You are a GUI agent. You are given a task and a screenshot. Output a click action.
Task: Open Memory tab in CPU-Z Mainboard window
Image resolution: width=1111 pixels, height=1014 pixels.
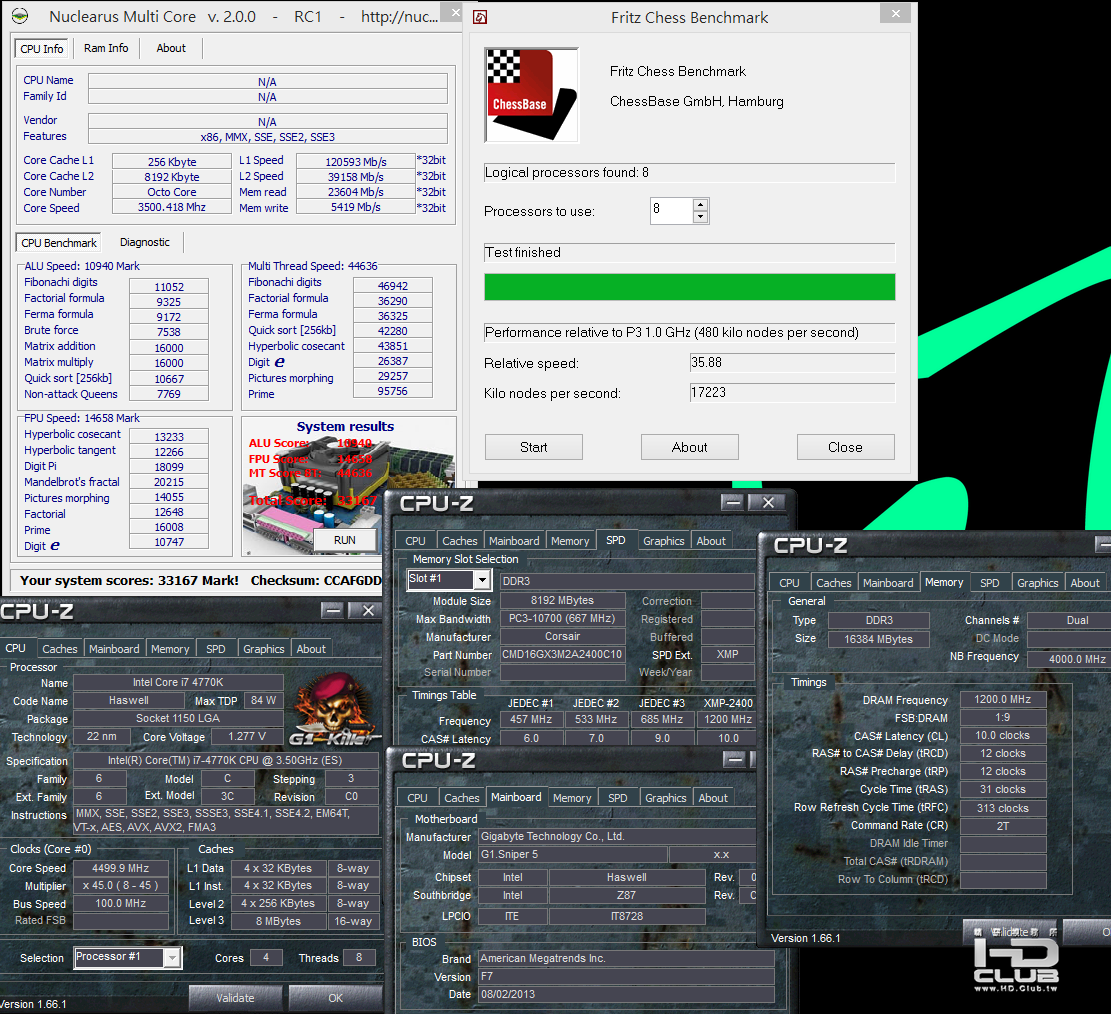[572, 798]
